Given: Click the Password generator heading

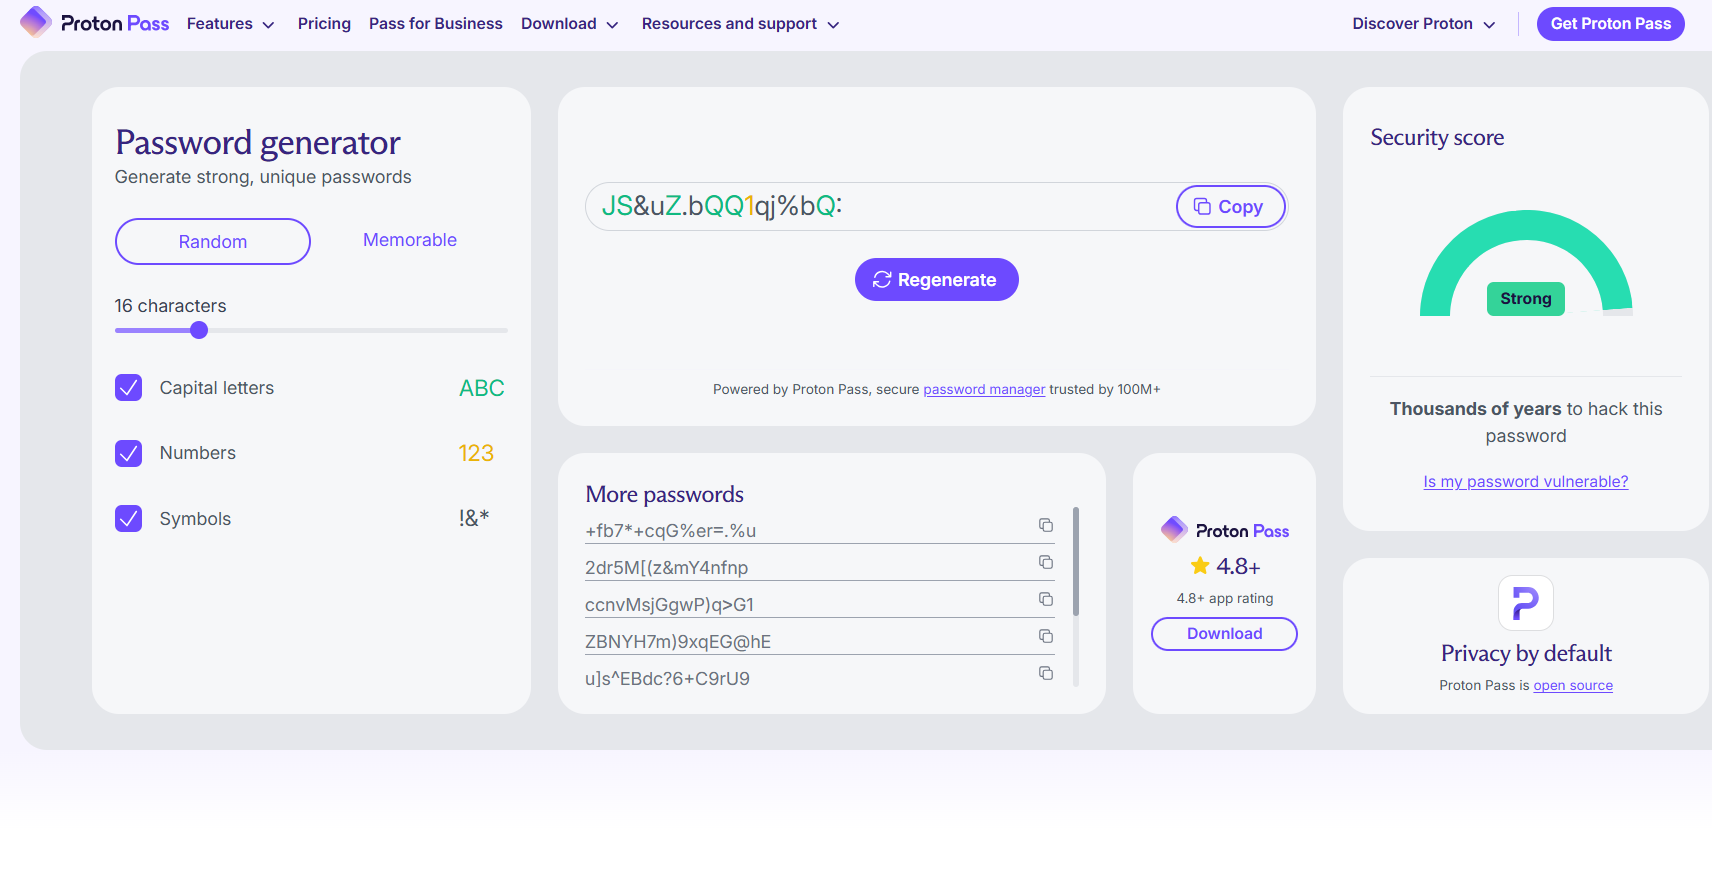Looking at the screenshot, I should (x=258, y=143).
